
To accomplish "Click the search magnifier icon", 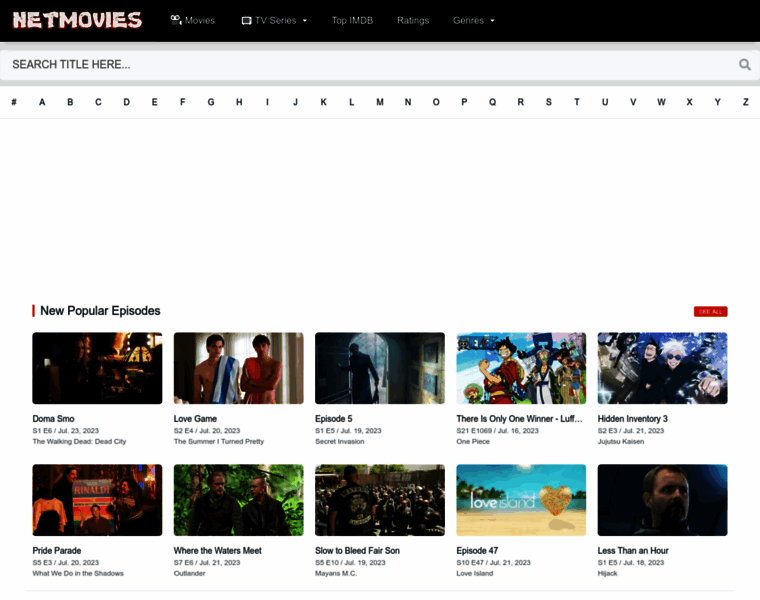I will pos(744,64).
